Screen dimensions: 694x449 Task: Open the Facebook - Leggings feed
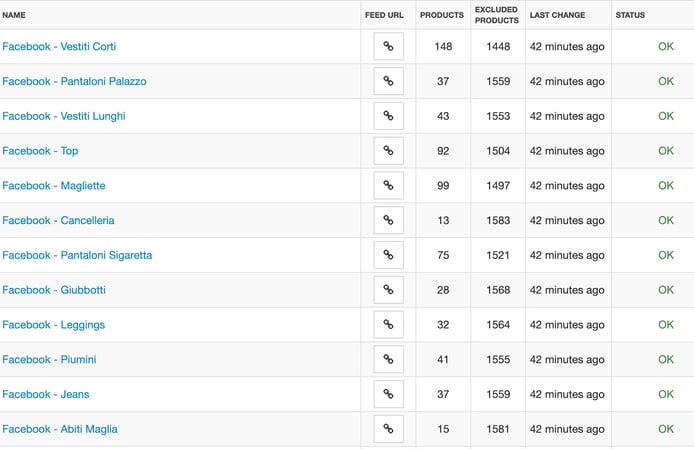coord(54,325)
